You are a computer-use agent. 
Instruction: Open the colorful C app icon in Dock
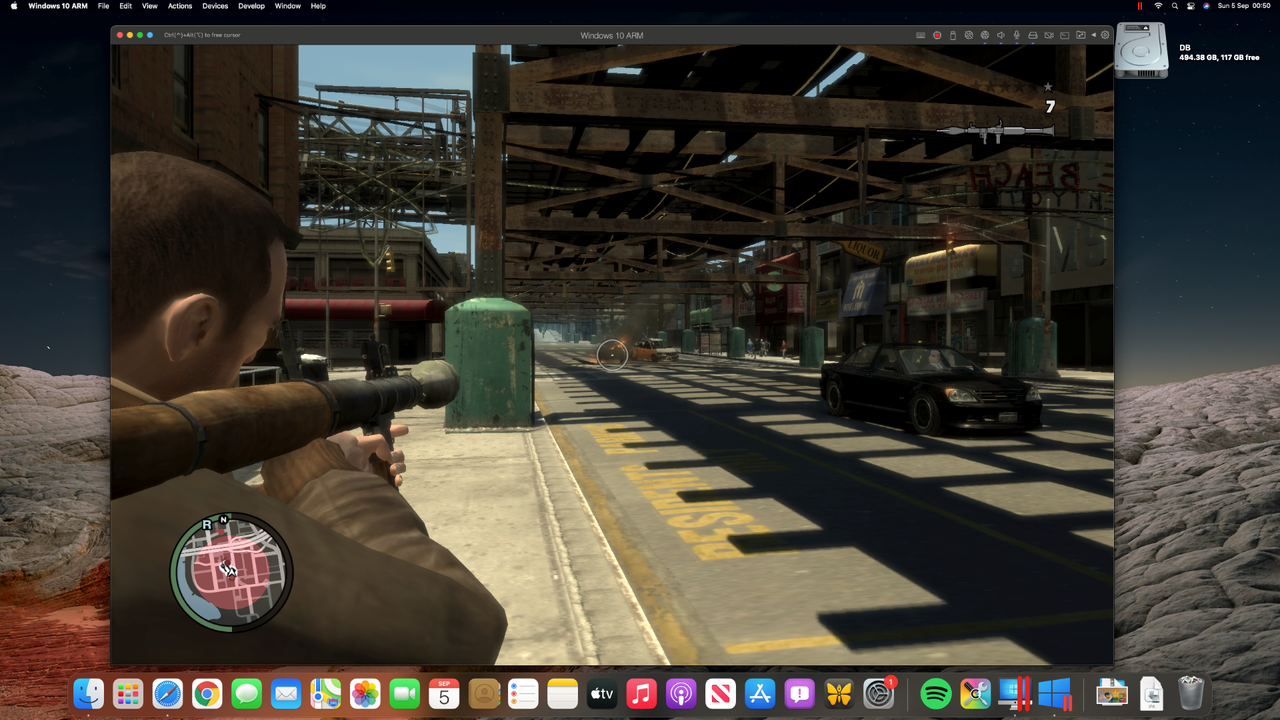click(975, 693)
